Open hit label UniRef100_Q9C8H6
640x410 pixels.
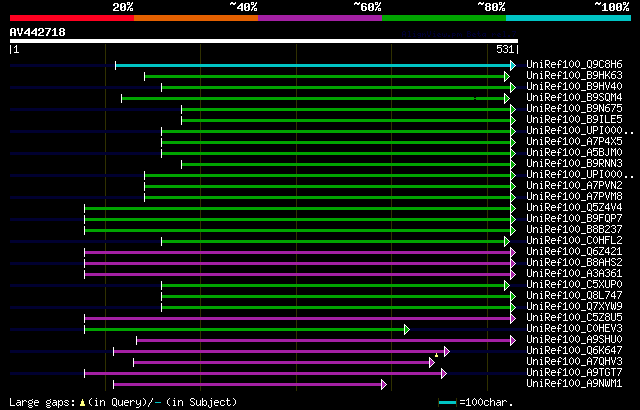[x=574, y=64]
